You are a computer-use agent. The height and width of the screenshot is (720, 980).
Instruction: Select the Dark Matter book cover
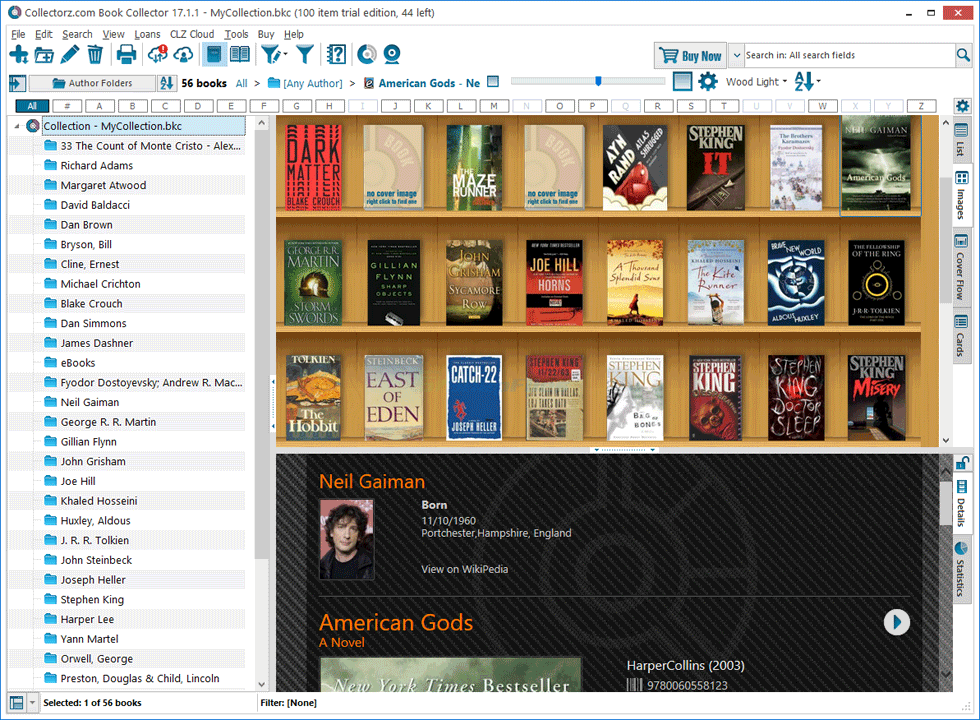pyautogui.click(x=314, y=167)
